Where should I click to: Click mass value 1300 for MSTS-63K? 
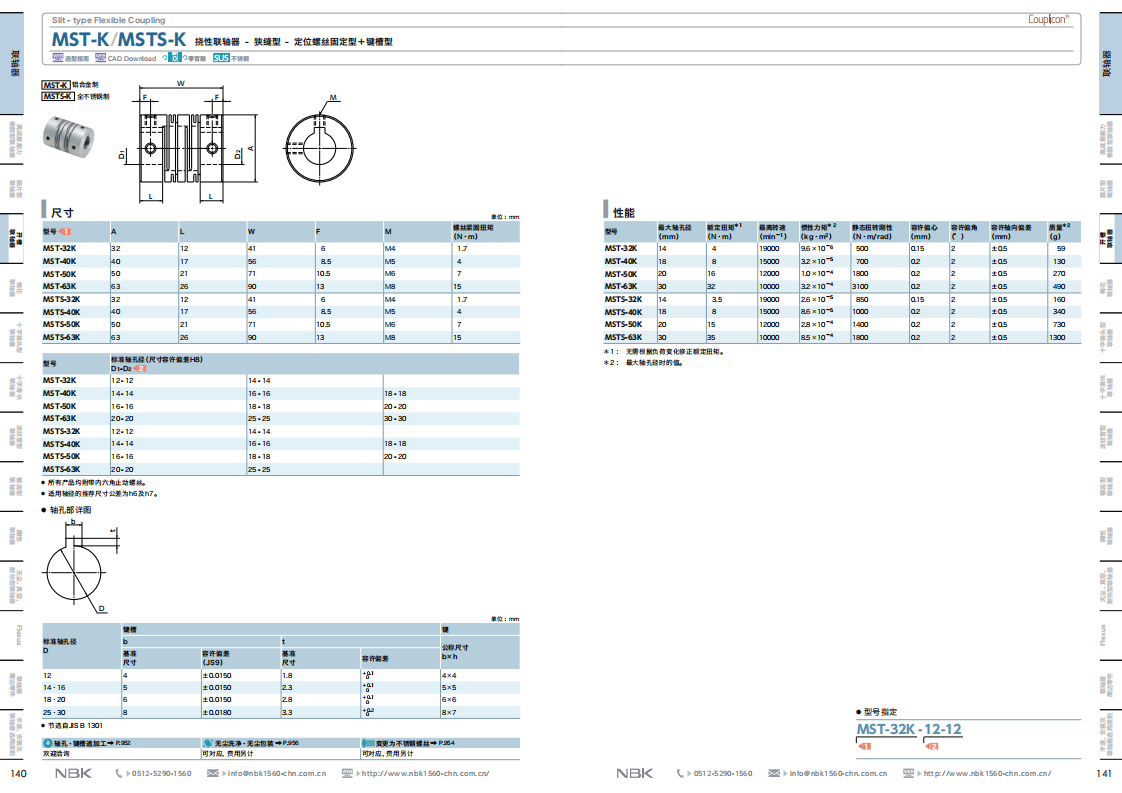[x=1057, y=337]
